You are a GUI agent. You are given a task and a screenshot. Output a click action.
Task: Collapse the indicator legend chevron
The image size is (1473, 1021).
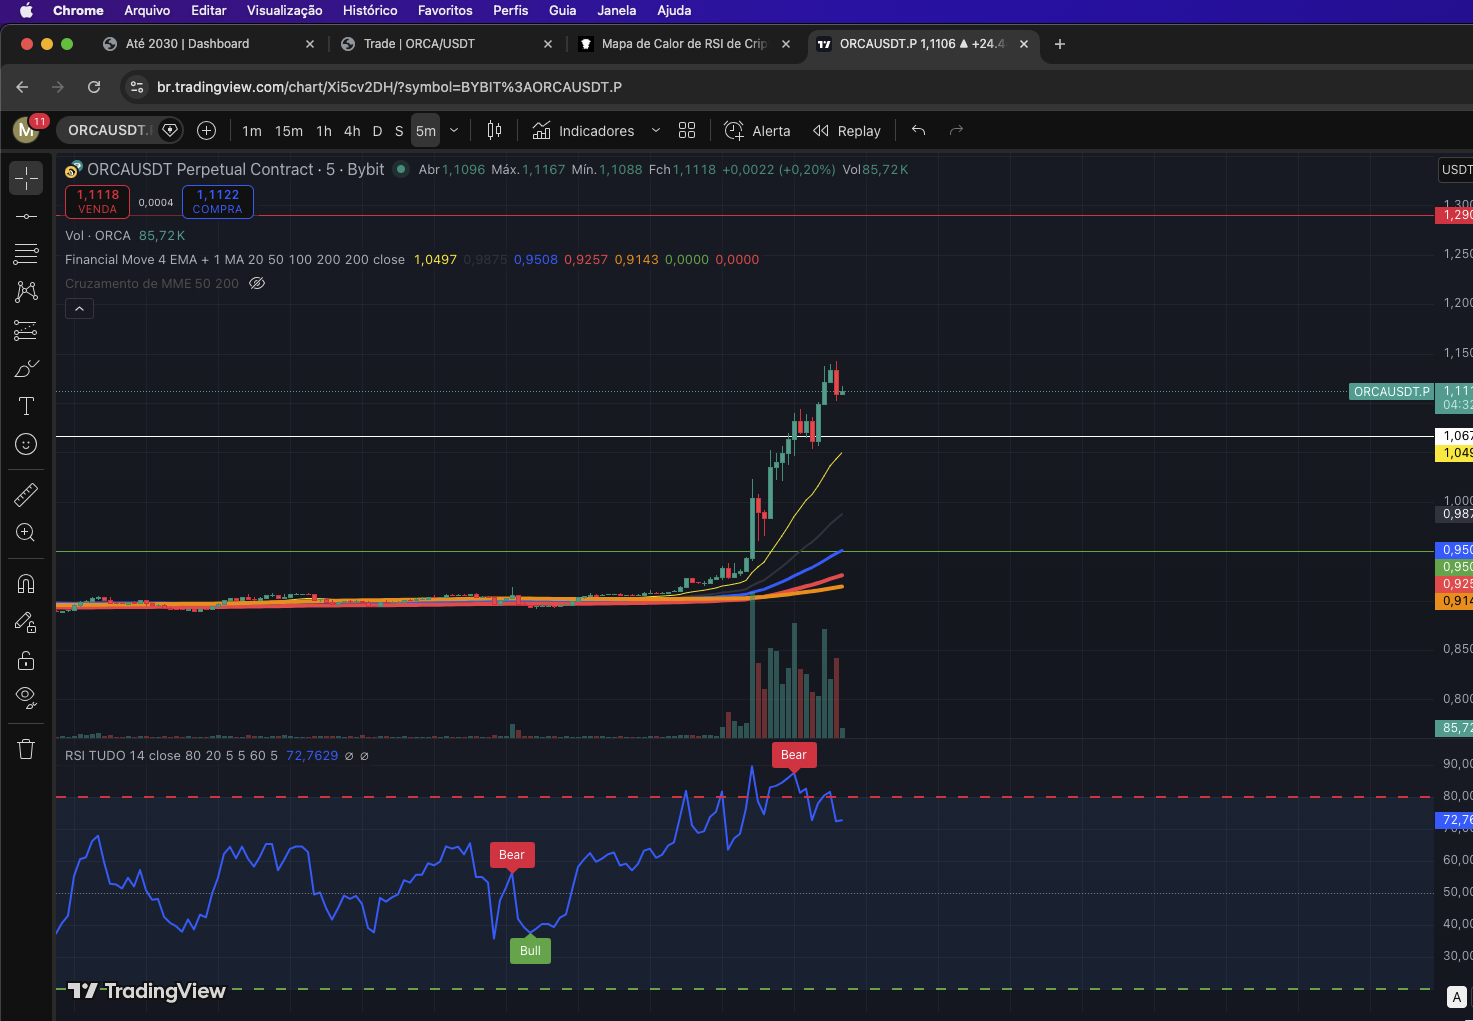pyautogui.click(x=79, y=309)
